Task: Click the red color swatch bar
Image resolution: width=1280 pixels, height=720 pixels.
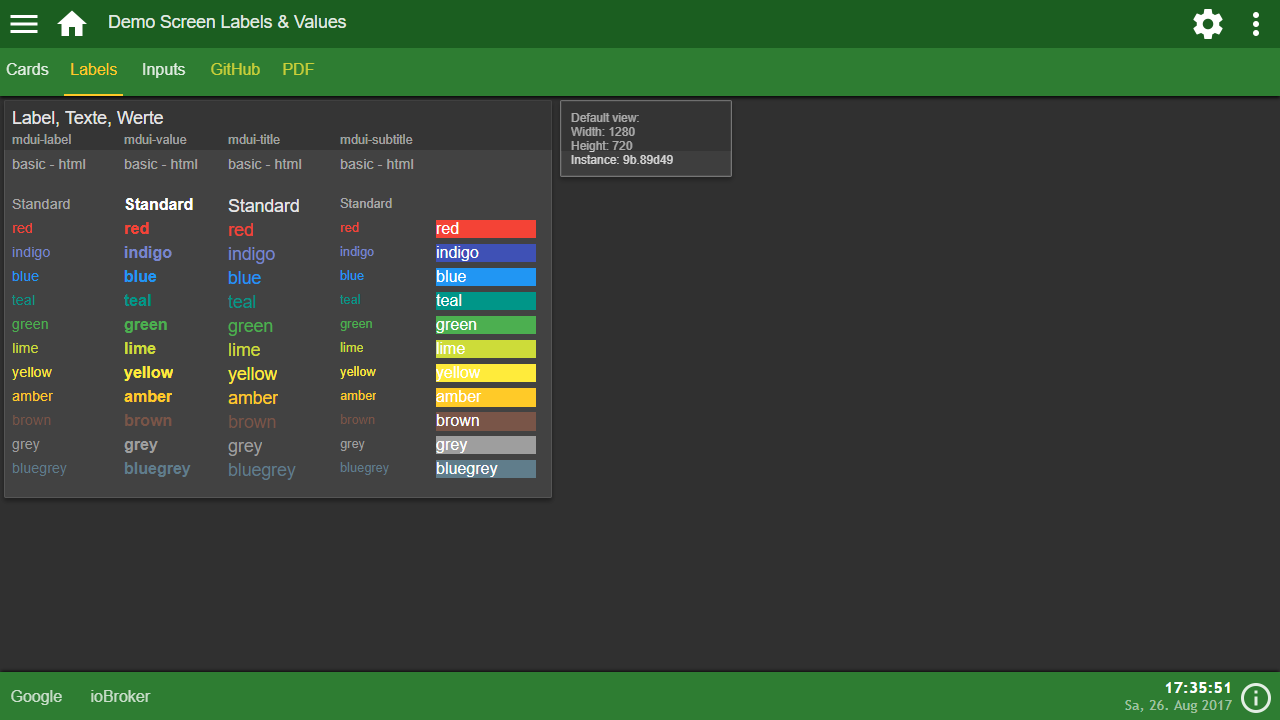Action: click(x=486, y=229)
